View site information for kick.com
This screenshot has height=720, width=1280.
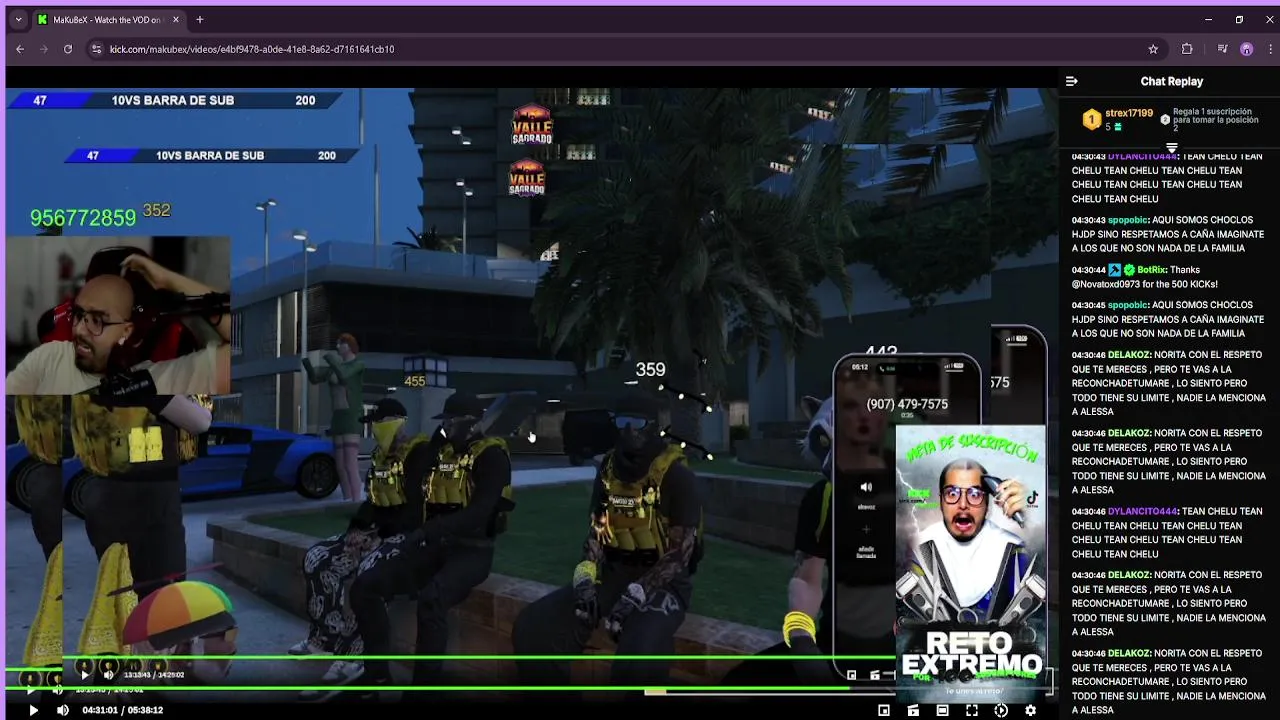click(x=96, y=49)
